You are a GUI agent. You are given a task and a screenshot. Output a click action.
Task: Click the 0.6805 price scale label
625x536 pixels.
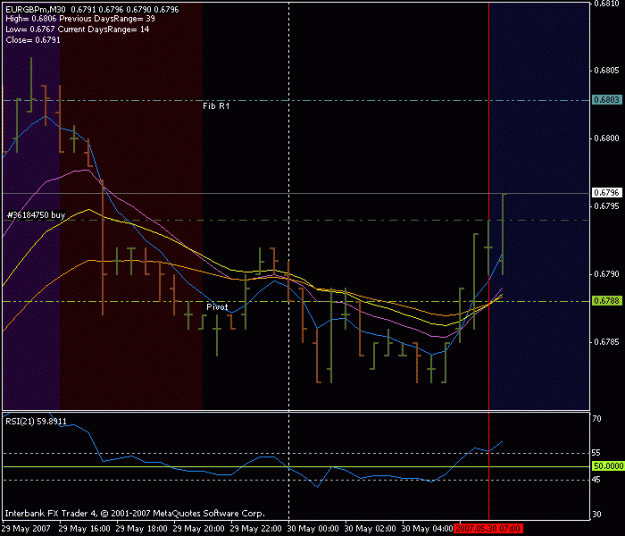click(x=607, y=71)
